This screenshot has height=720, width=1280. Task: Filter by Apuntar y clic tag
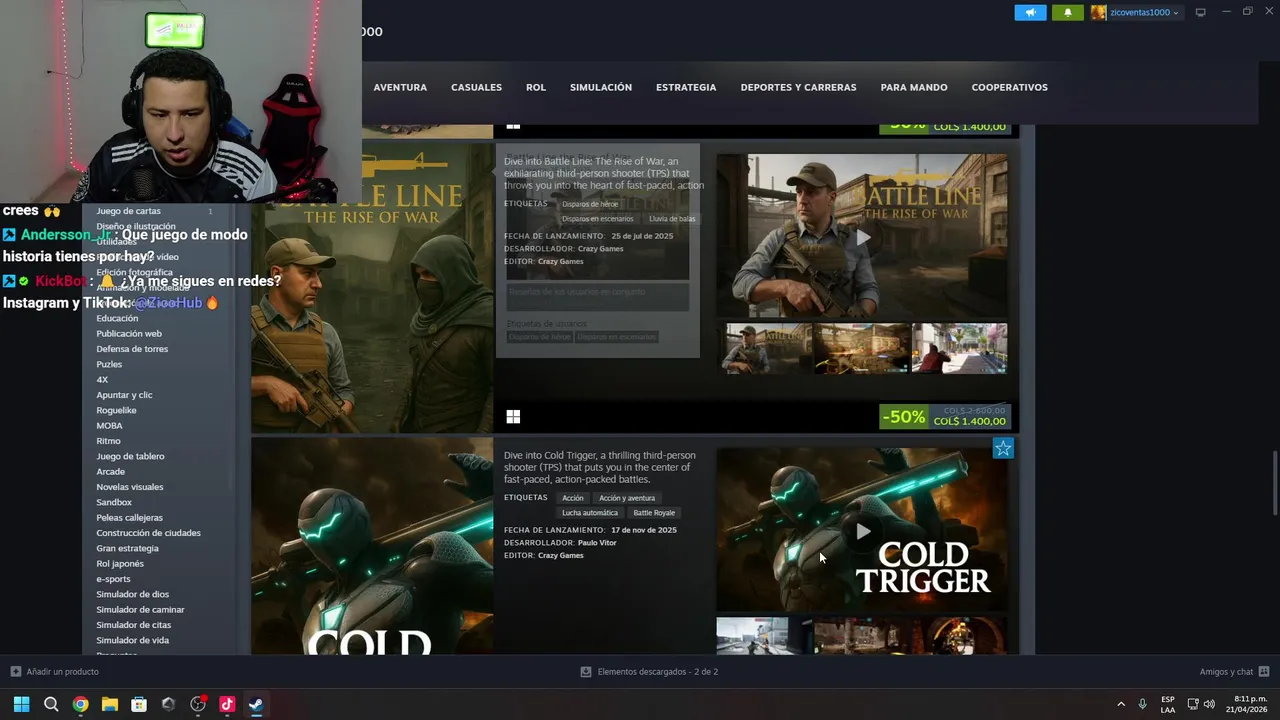click(x=124, y=395)
